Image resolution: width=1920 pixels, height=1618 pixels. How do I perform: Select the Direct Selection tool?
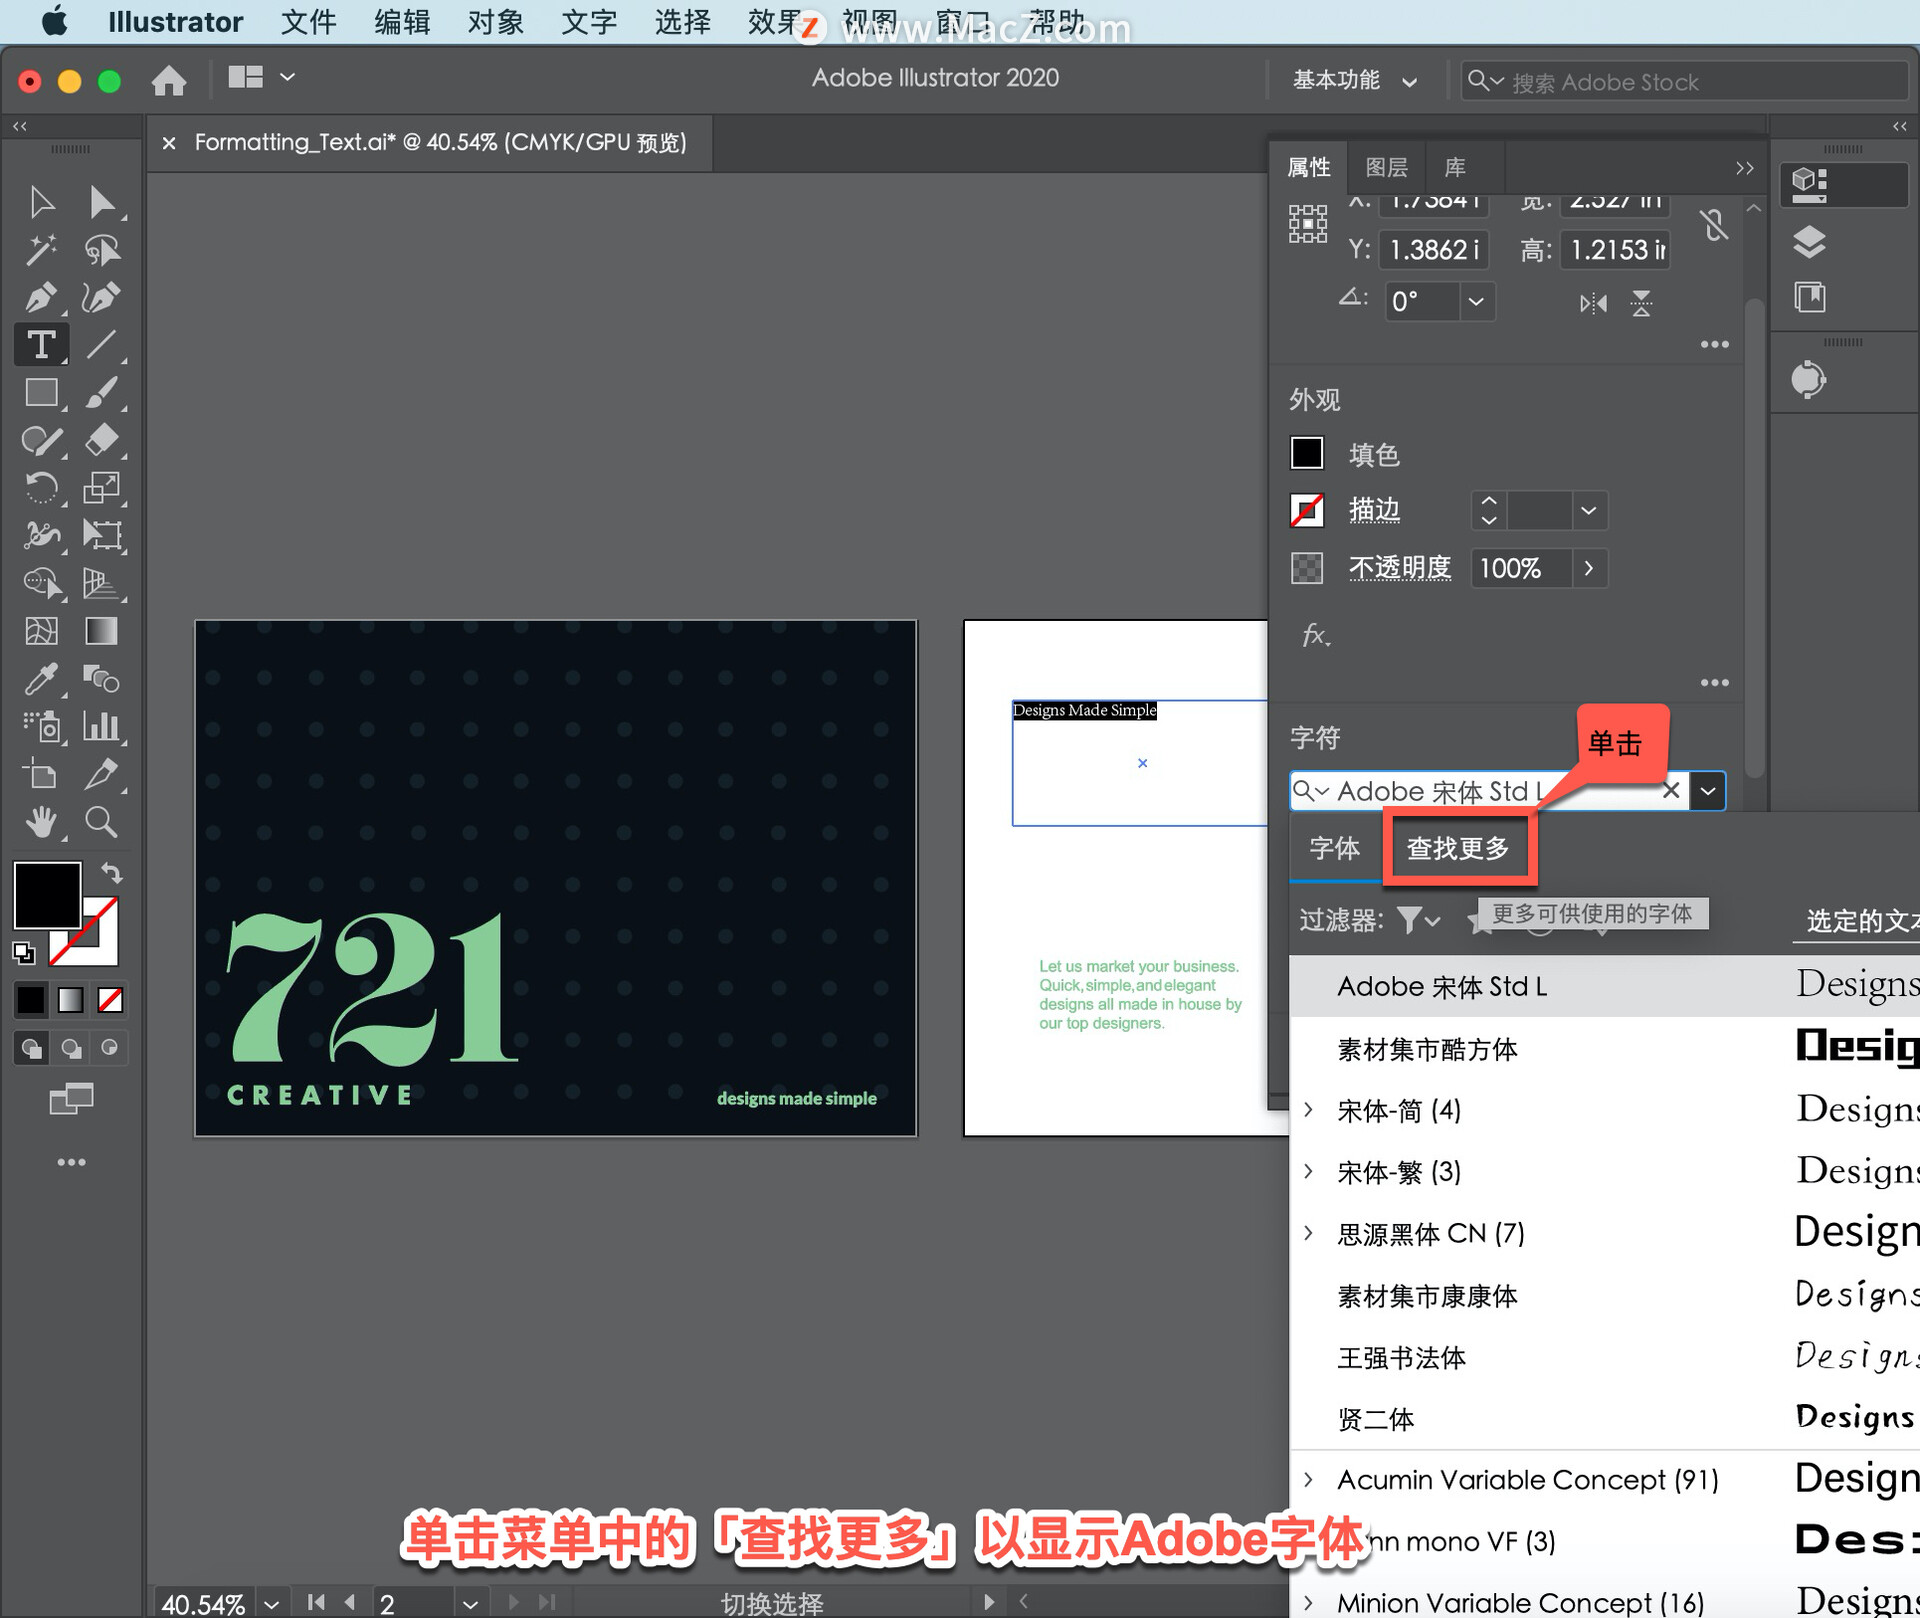pyautogui.click(x=101, y=202)
